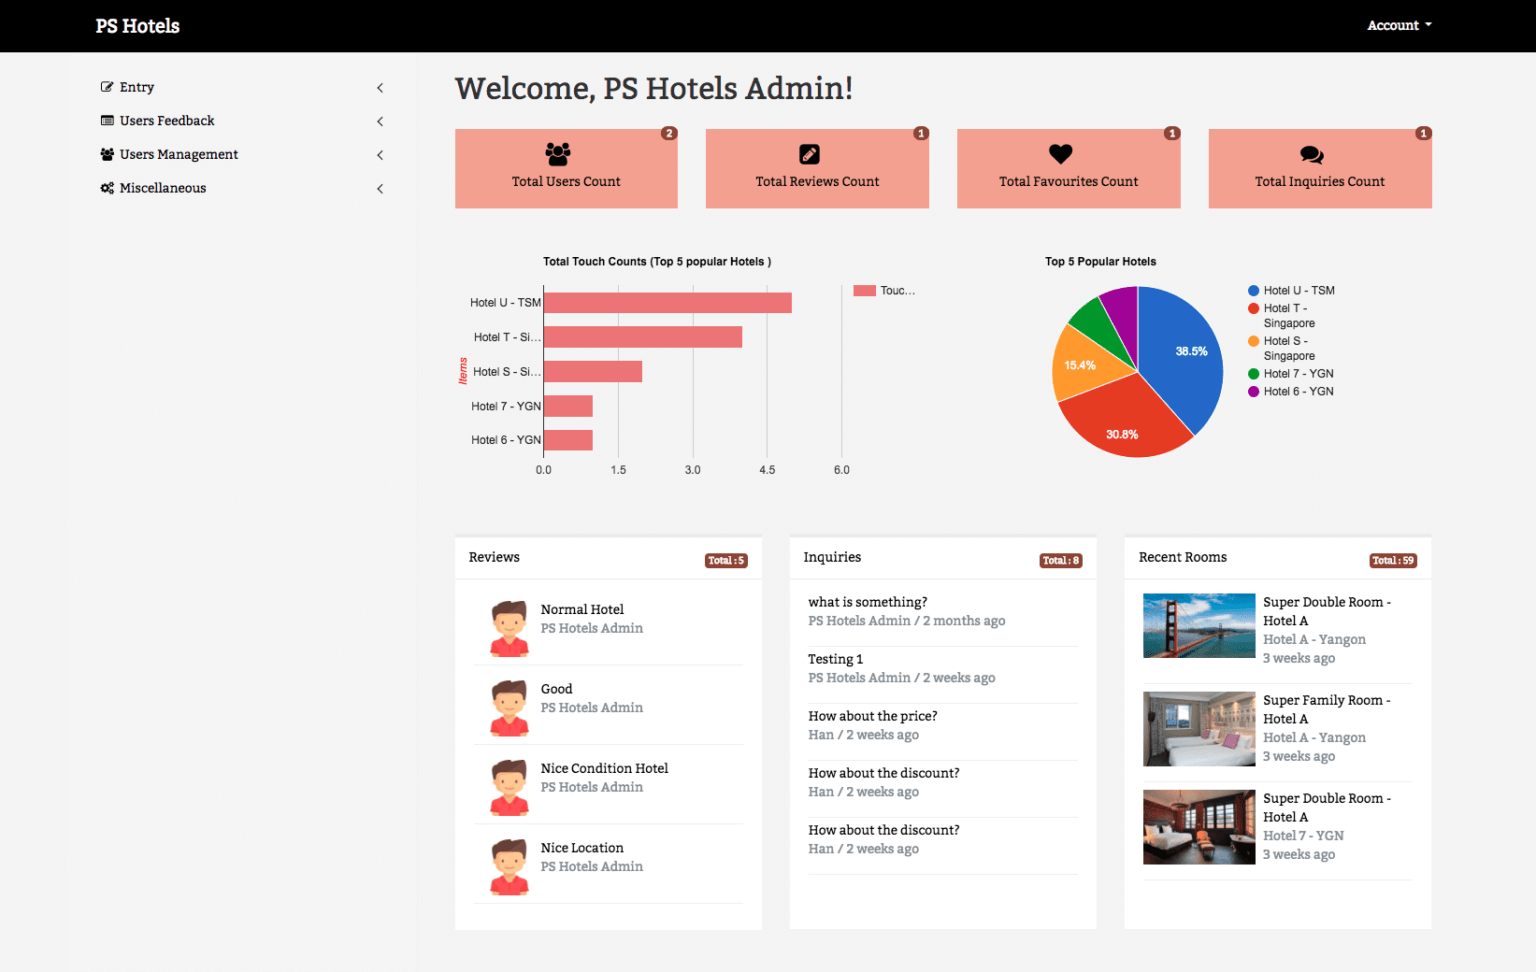Click the PS Hotels logo in the top bar
This screenshot has height=972, width=1536.
coord(137,25)
